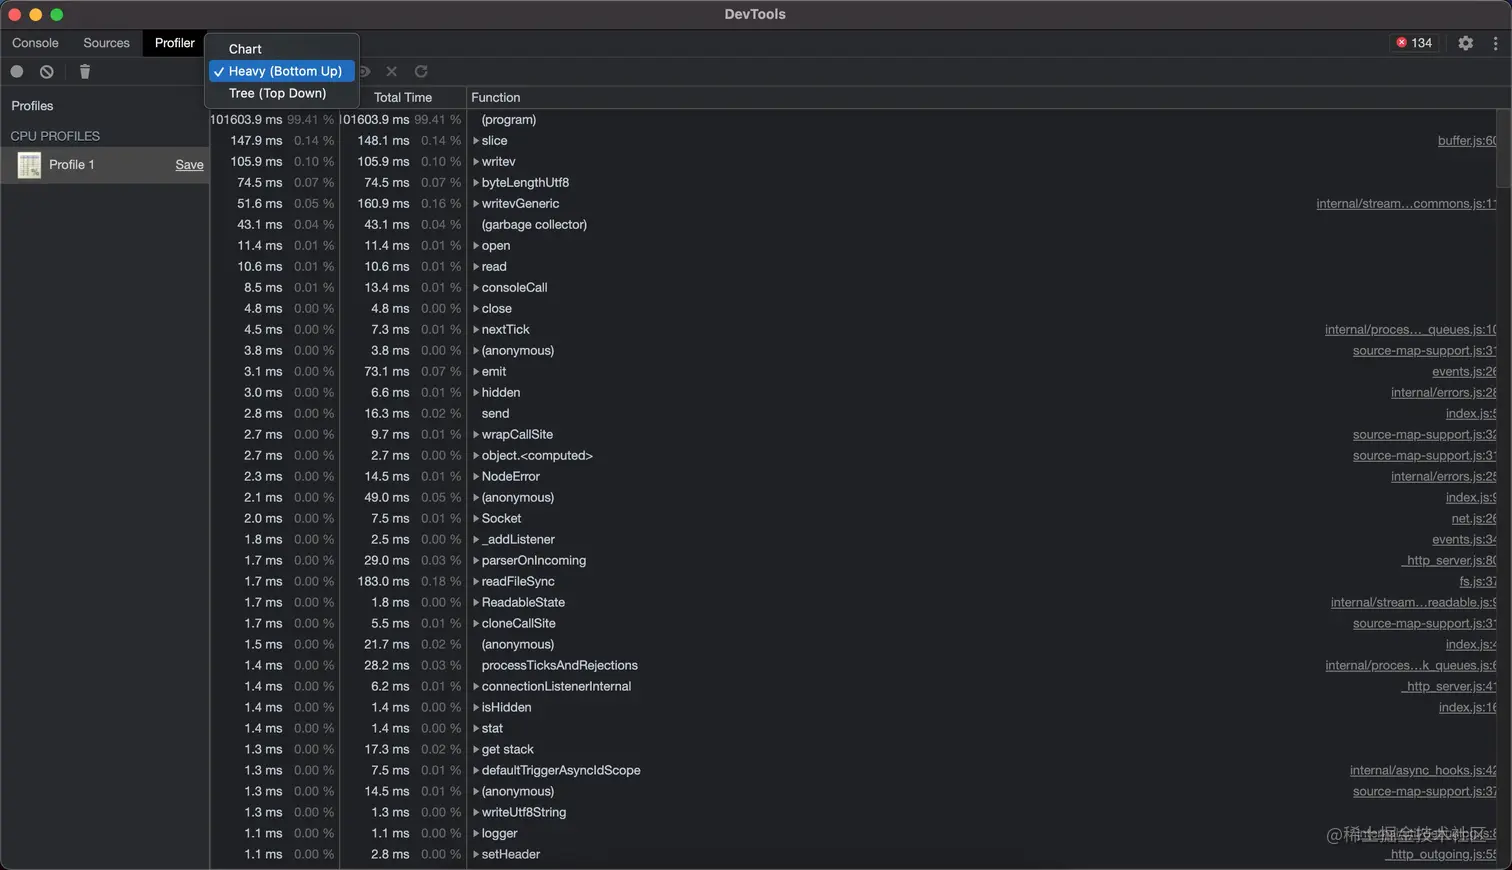Select the processTicksAndRejections function name

coord(560,666)
